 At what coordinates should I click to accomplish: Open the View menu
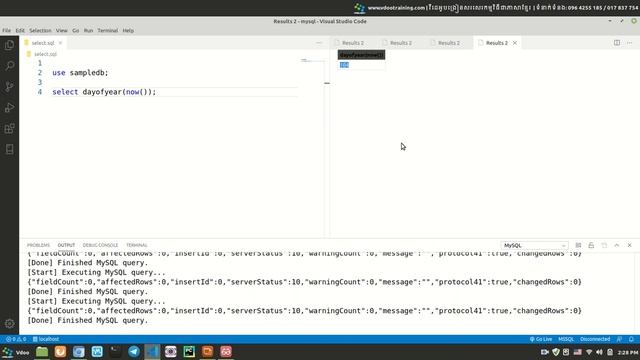62,31
